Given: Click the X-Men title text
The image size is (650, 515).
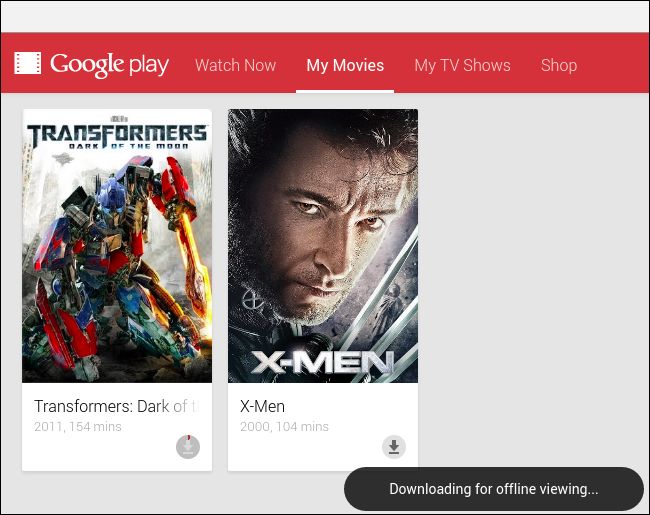Looking at the screenshot, I should (262, 406).
